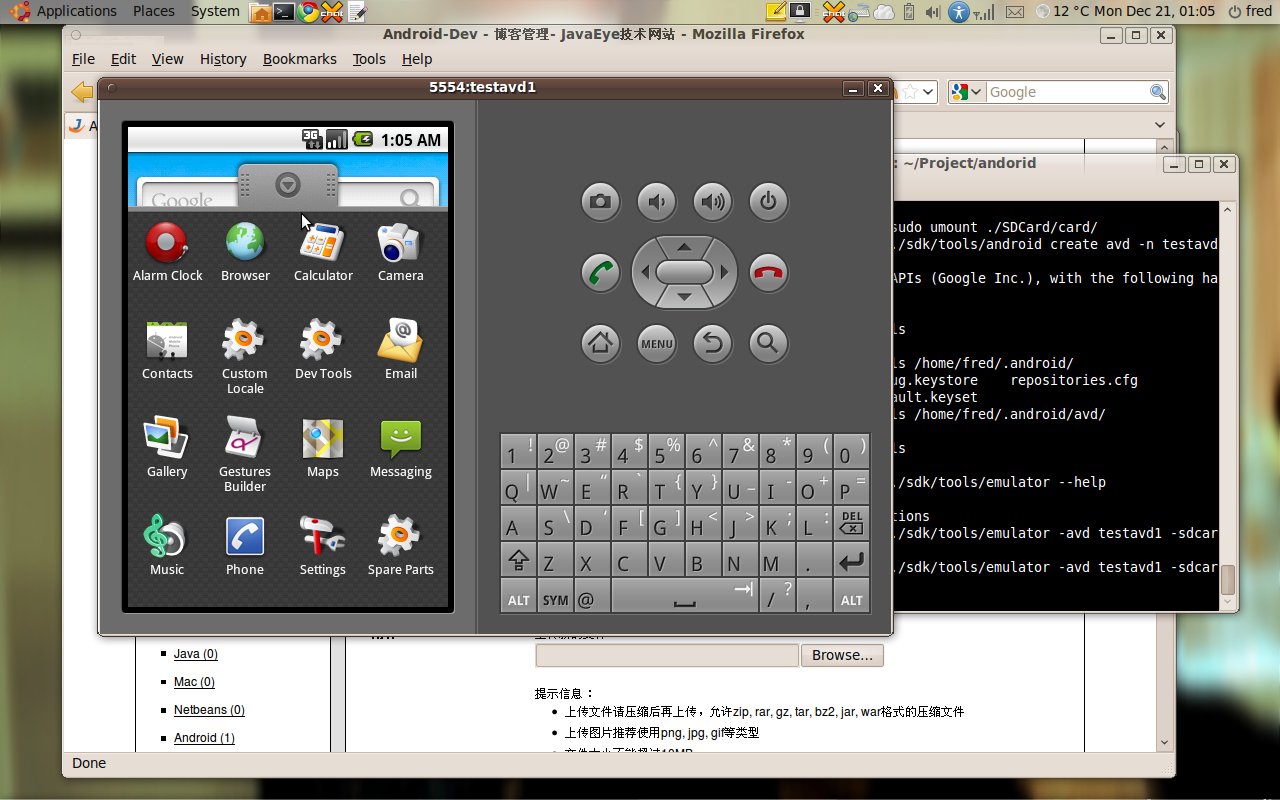Open Firefox Edit menu

(x=123, y=59)
